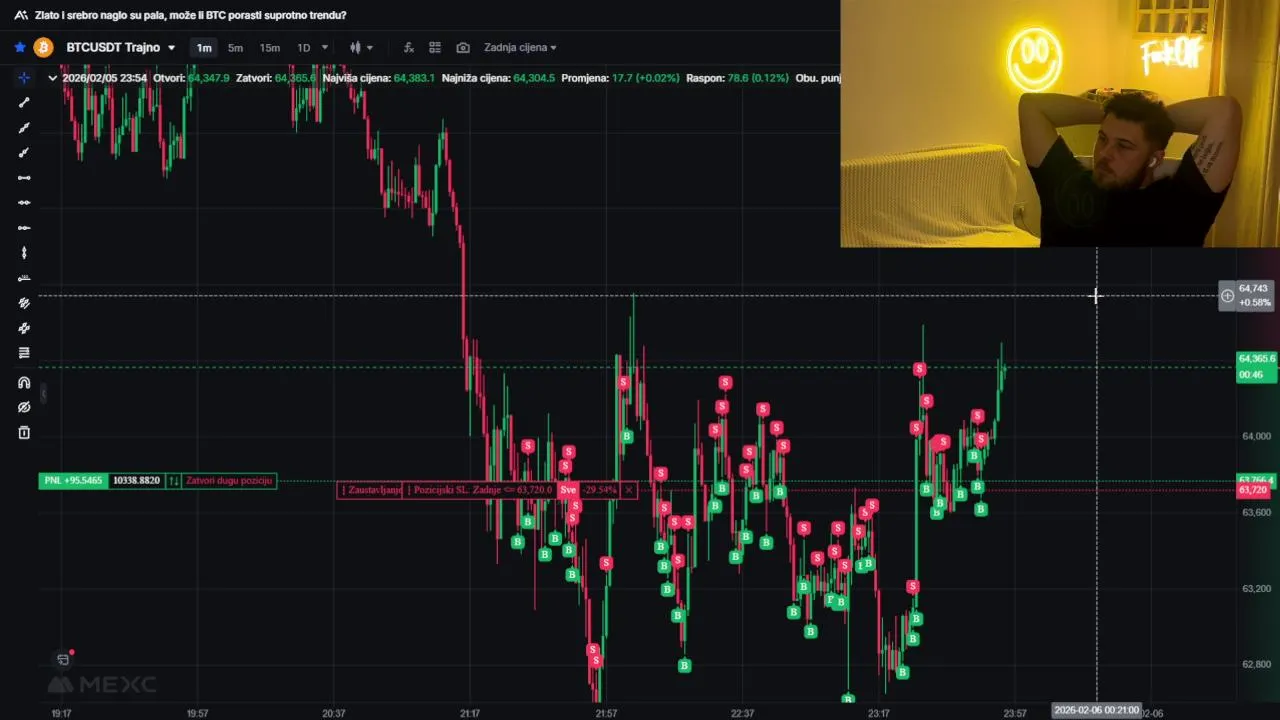Click the 64,000 price axis label
The height and width of the screenshot is (720, 1280).
(1256, 436)
